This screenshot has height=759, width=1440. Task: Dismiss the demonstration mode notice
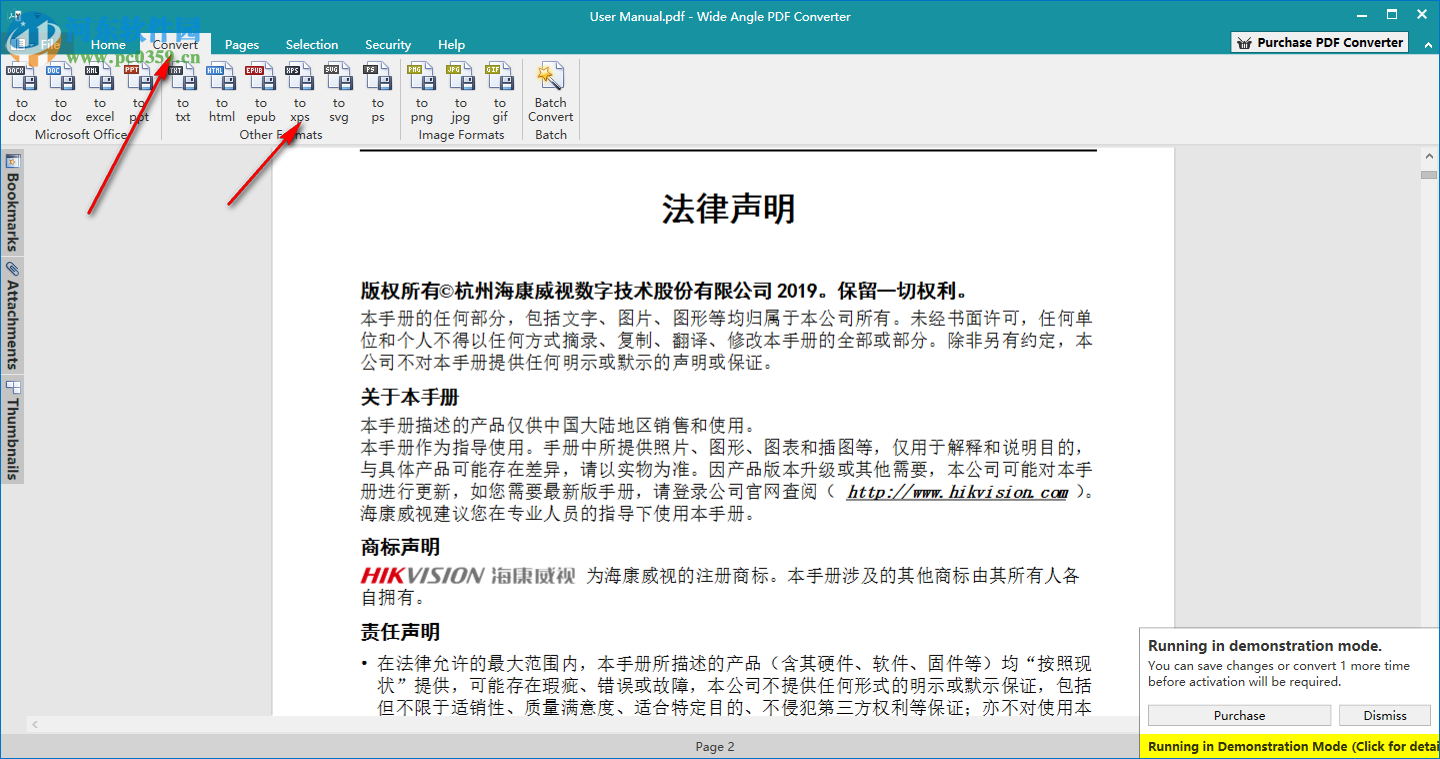[x=1385, y=715]
